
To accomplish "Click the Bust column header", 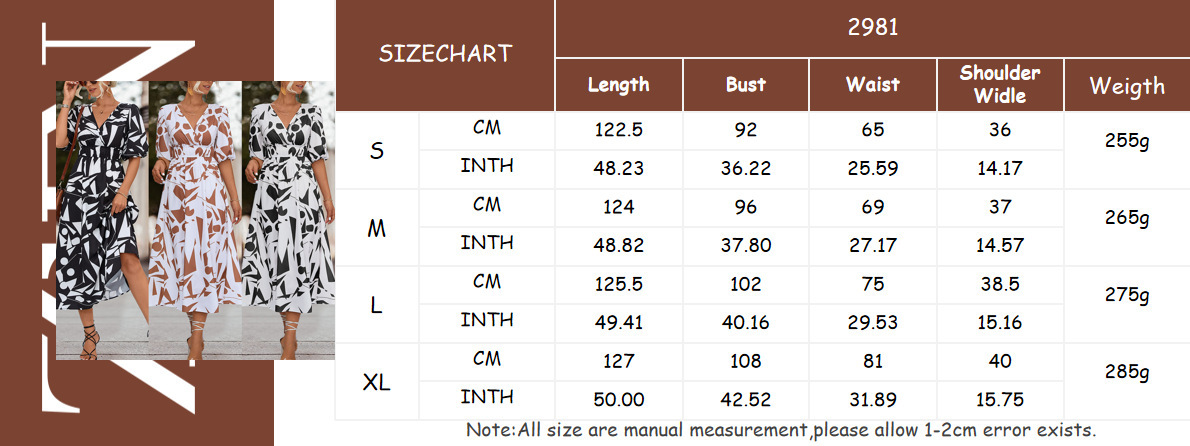I will pyautogui.click(x=746, y=85).
